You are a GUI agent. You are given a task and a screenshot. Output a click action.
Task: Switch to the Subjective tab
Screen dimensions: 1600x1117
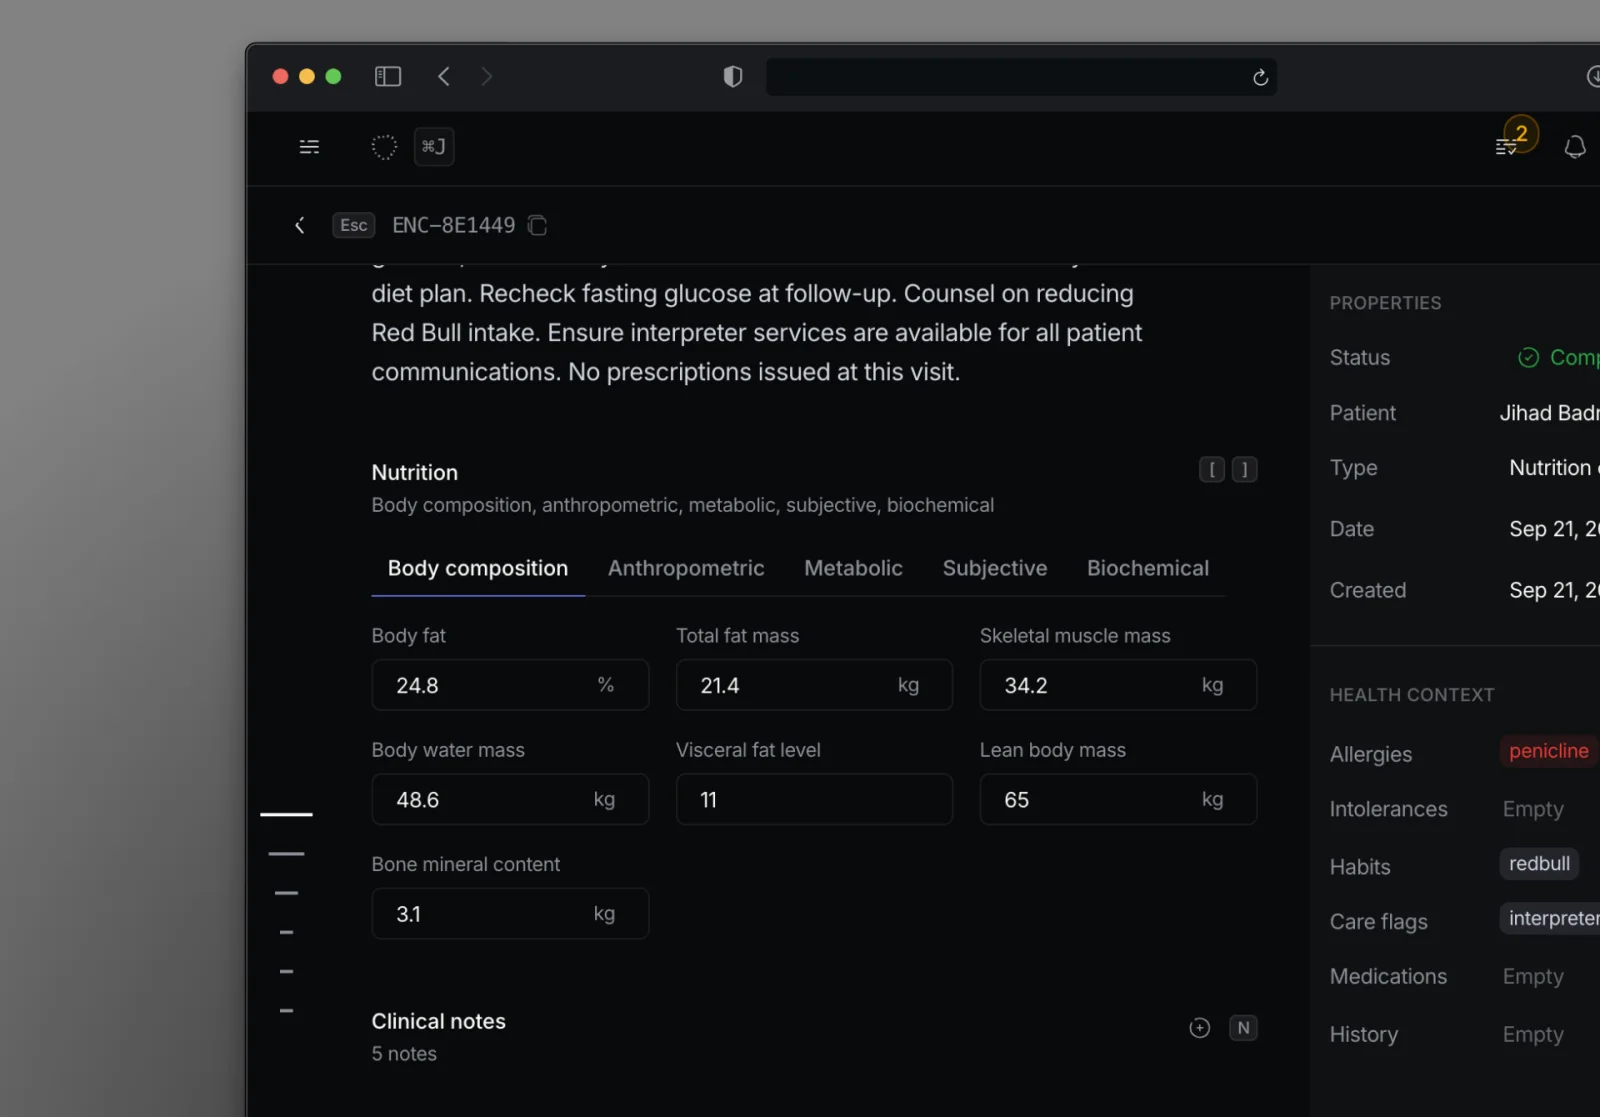(x=995, y=568)
